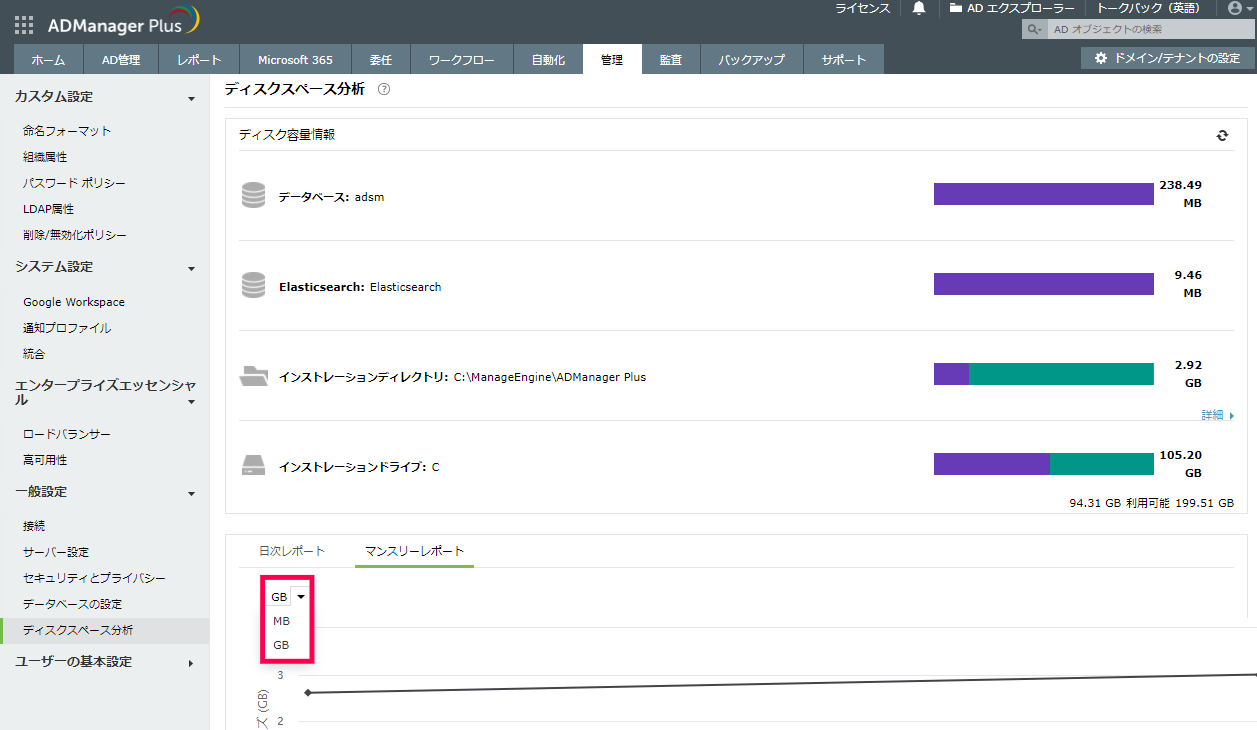
Task: Open the レポート tab
Action: [x=199, y=60]
